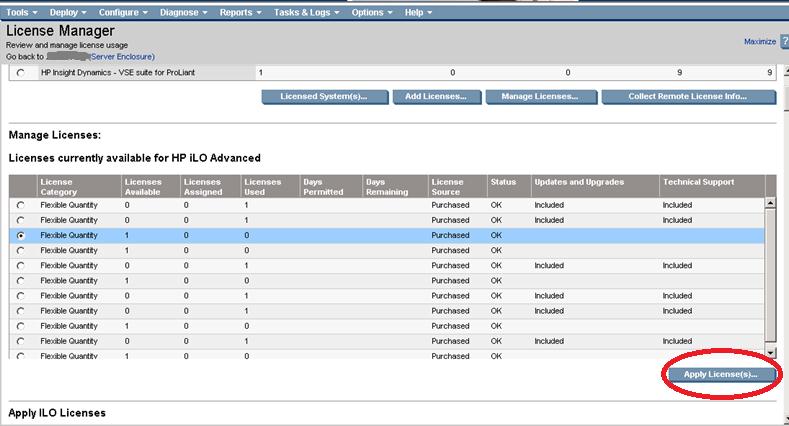The image size is (789, 426).
Task: Click the Manage Licenses... button
Action: point(541,97)
